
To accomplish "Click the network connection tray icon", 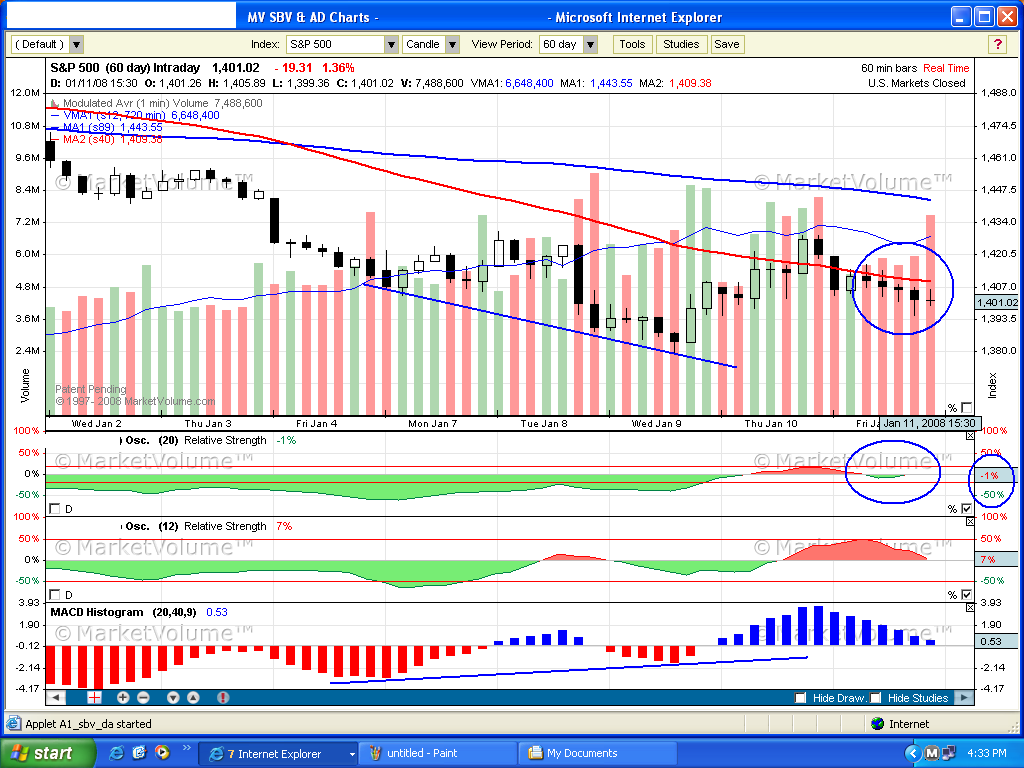I will coord(948,753).
